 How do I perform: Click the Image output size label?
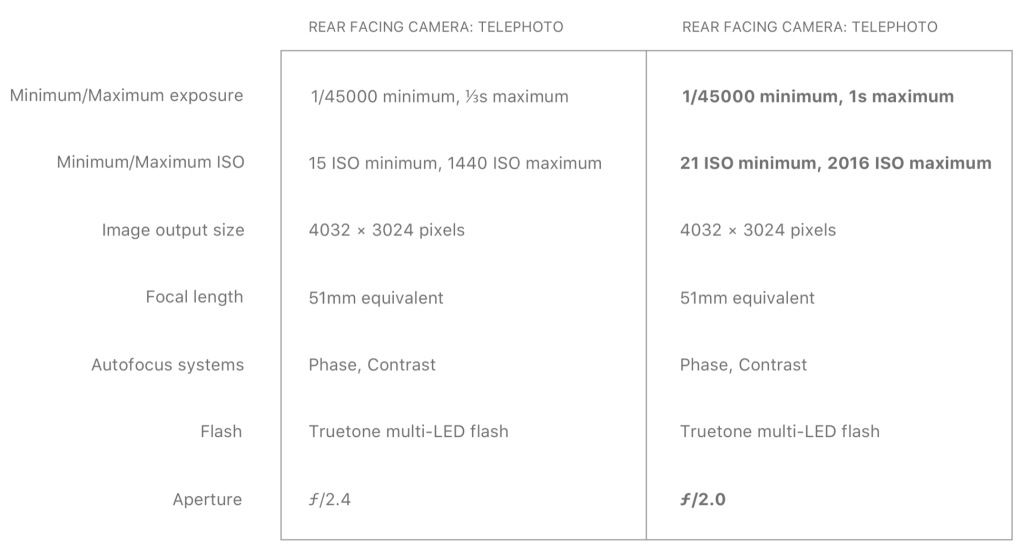172,230
